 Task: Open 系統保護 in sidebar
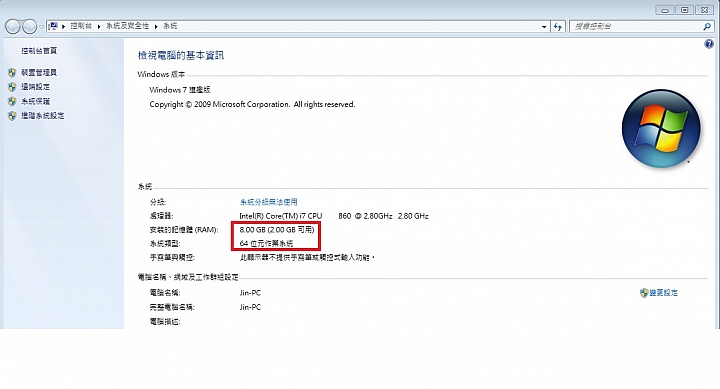coord(35,101)
